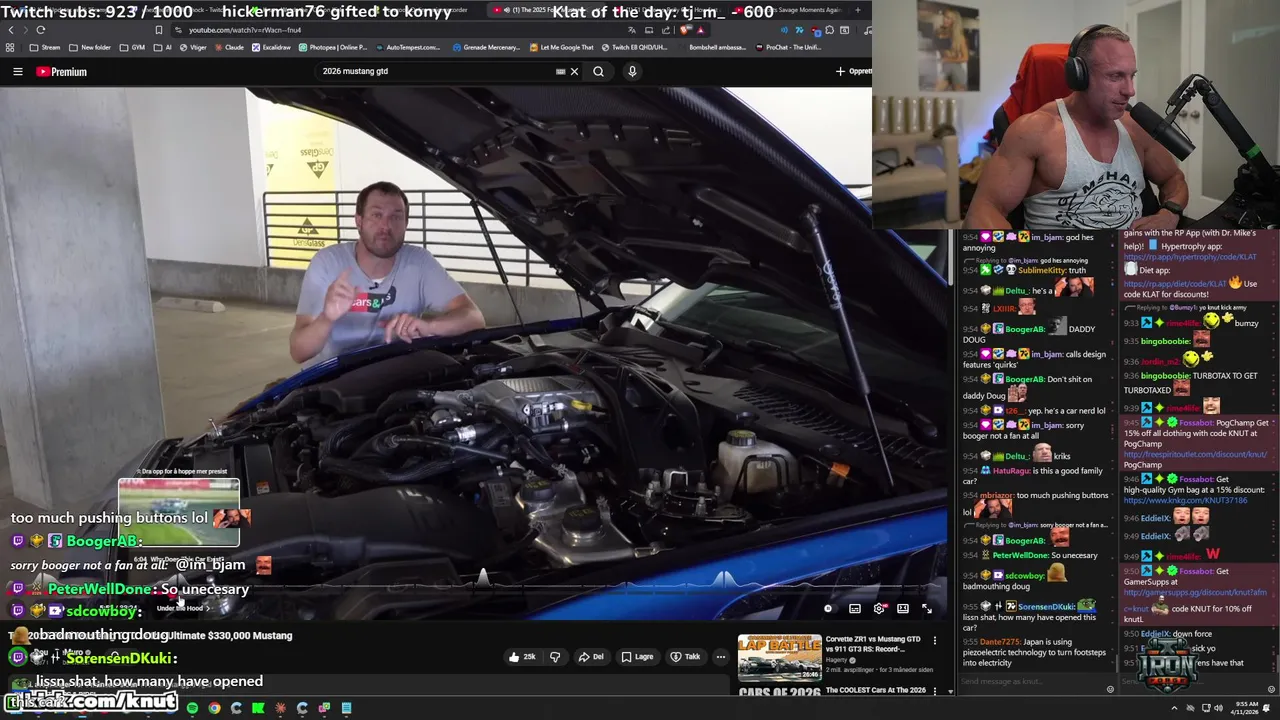The width and height of the screenshot is (1280, 720).
Task: Switch to theater mode in the player
Action: (x=903, y=608)
